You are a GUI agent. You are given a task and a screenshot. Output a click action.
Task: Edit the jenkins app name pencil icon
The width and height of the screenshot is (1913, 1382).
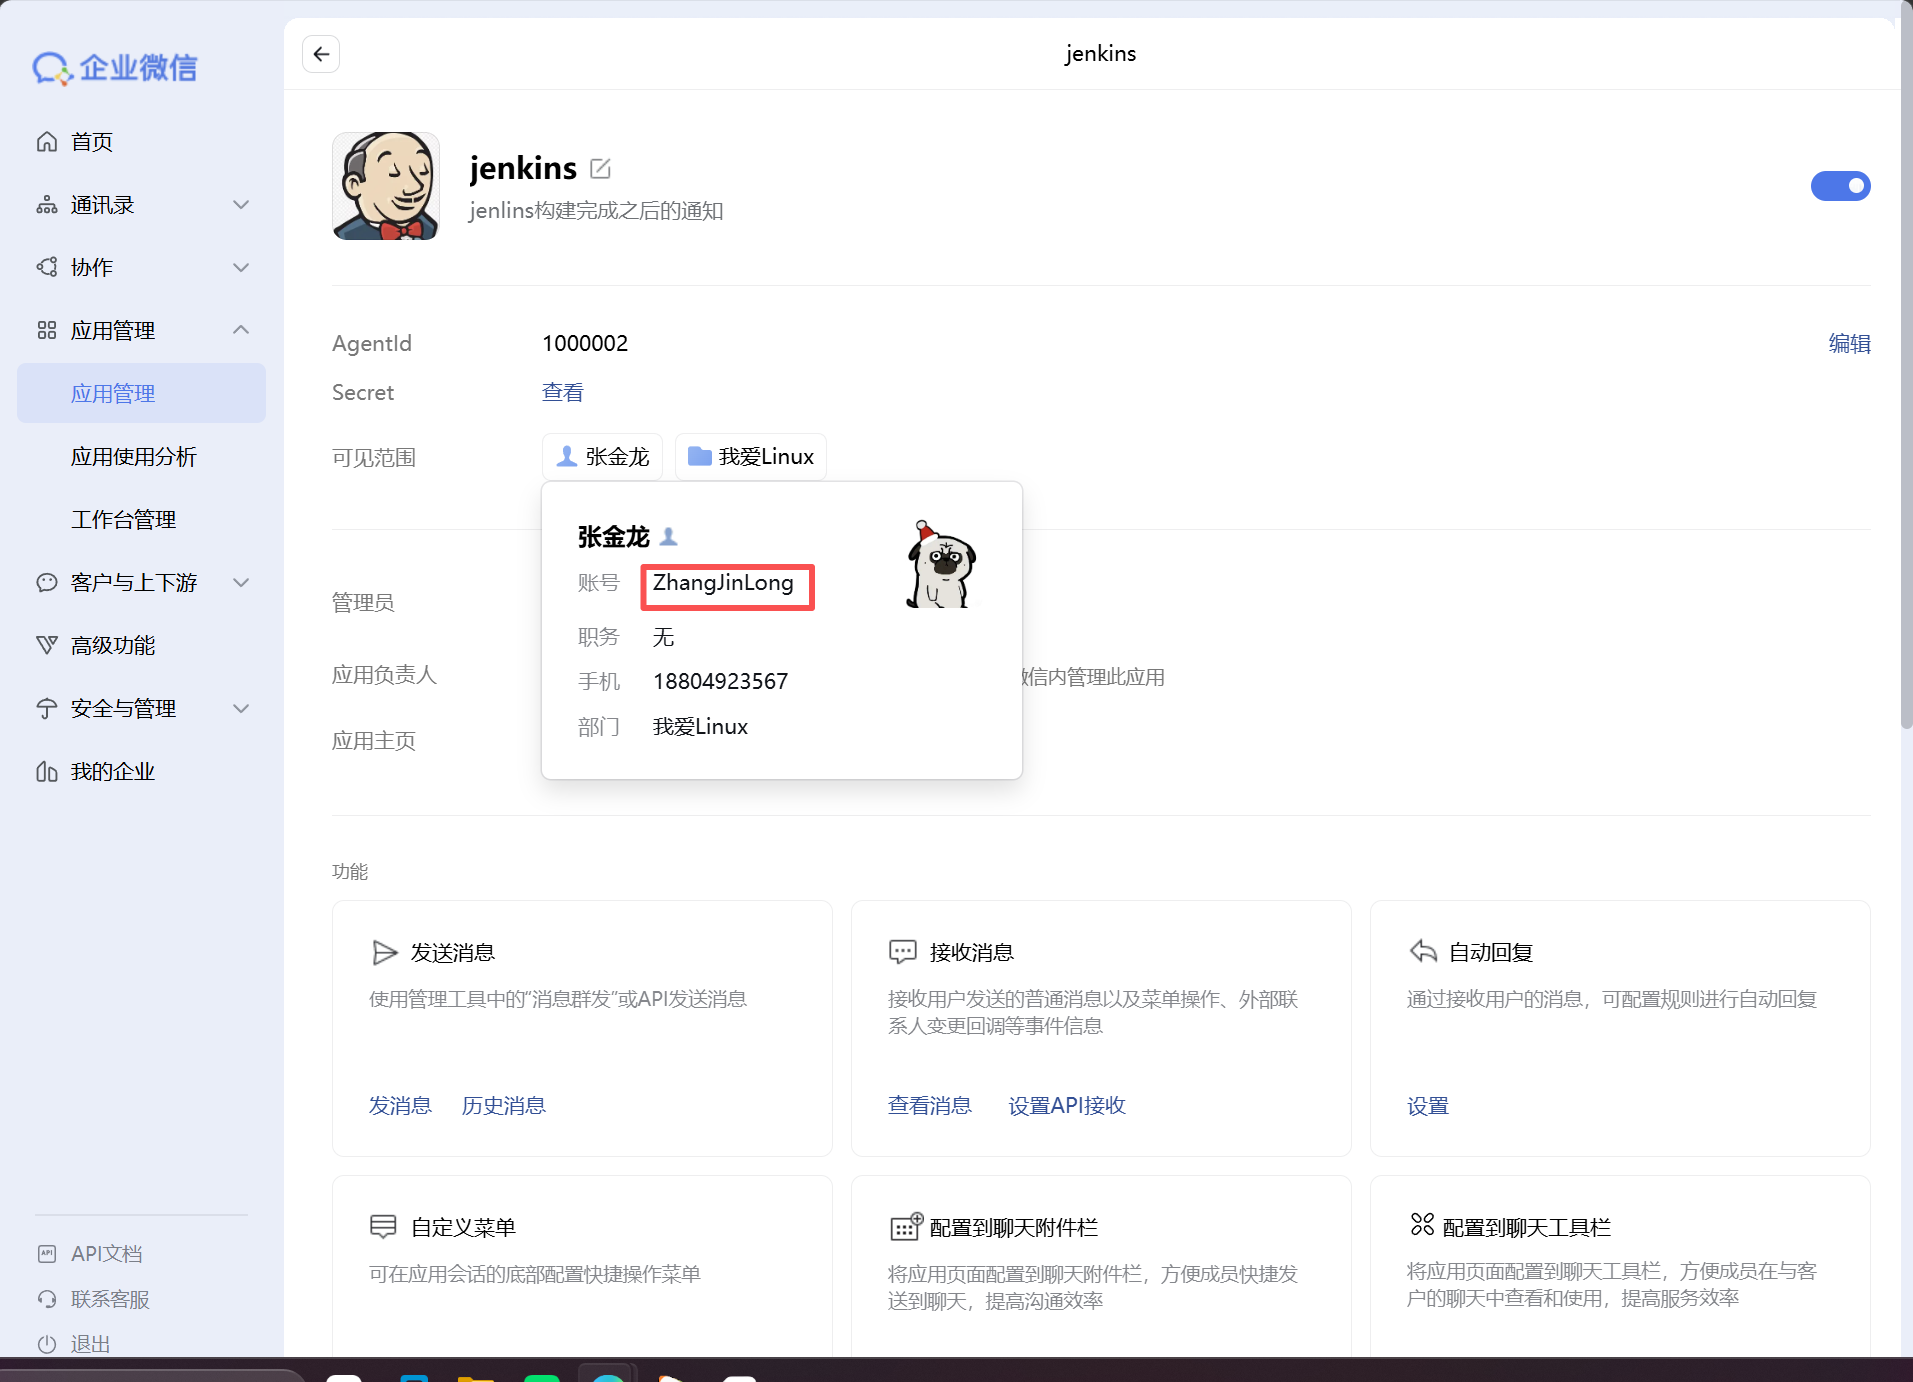[600, 168]
